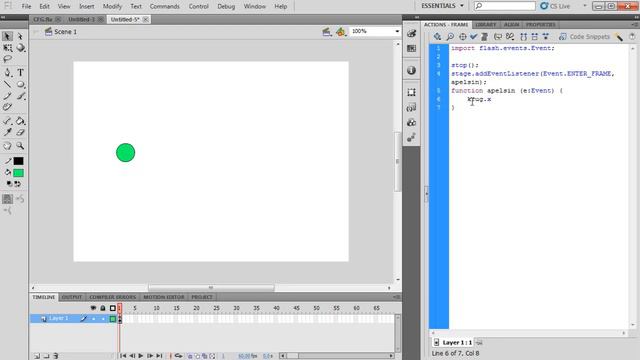640x360 pixels.
Task: Select the Paint Bucket tool
Action: [x=20, y=121]
